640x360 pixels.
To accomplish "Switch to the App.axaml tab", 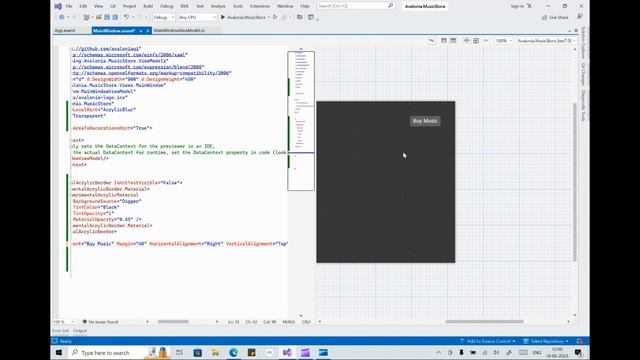I will coord(65,31).
